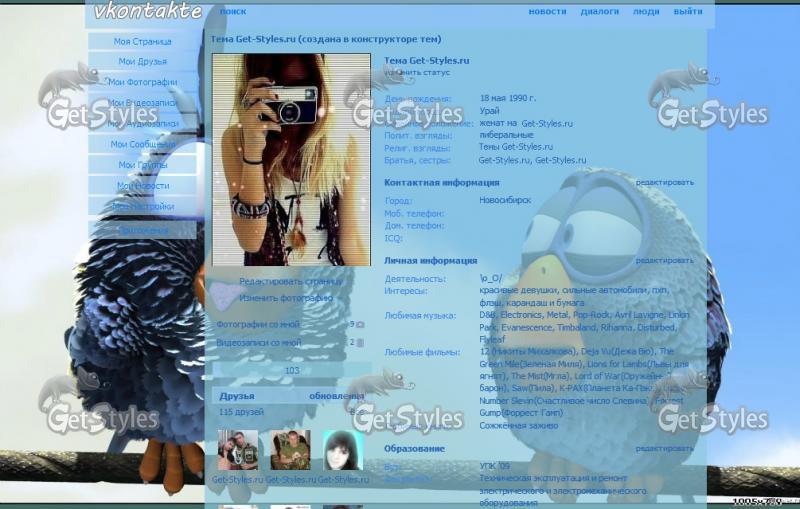Open Приложения in the sidebar
800x509 pixels.
tap(142, 231)
